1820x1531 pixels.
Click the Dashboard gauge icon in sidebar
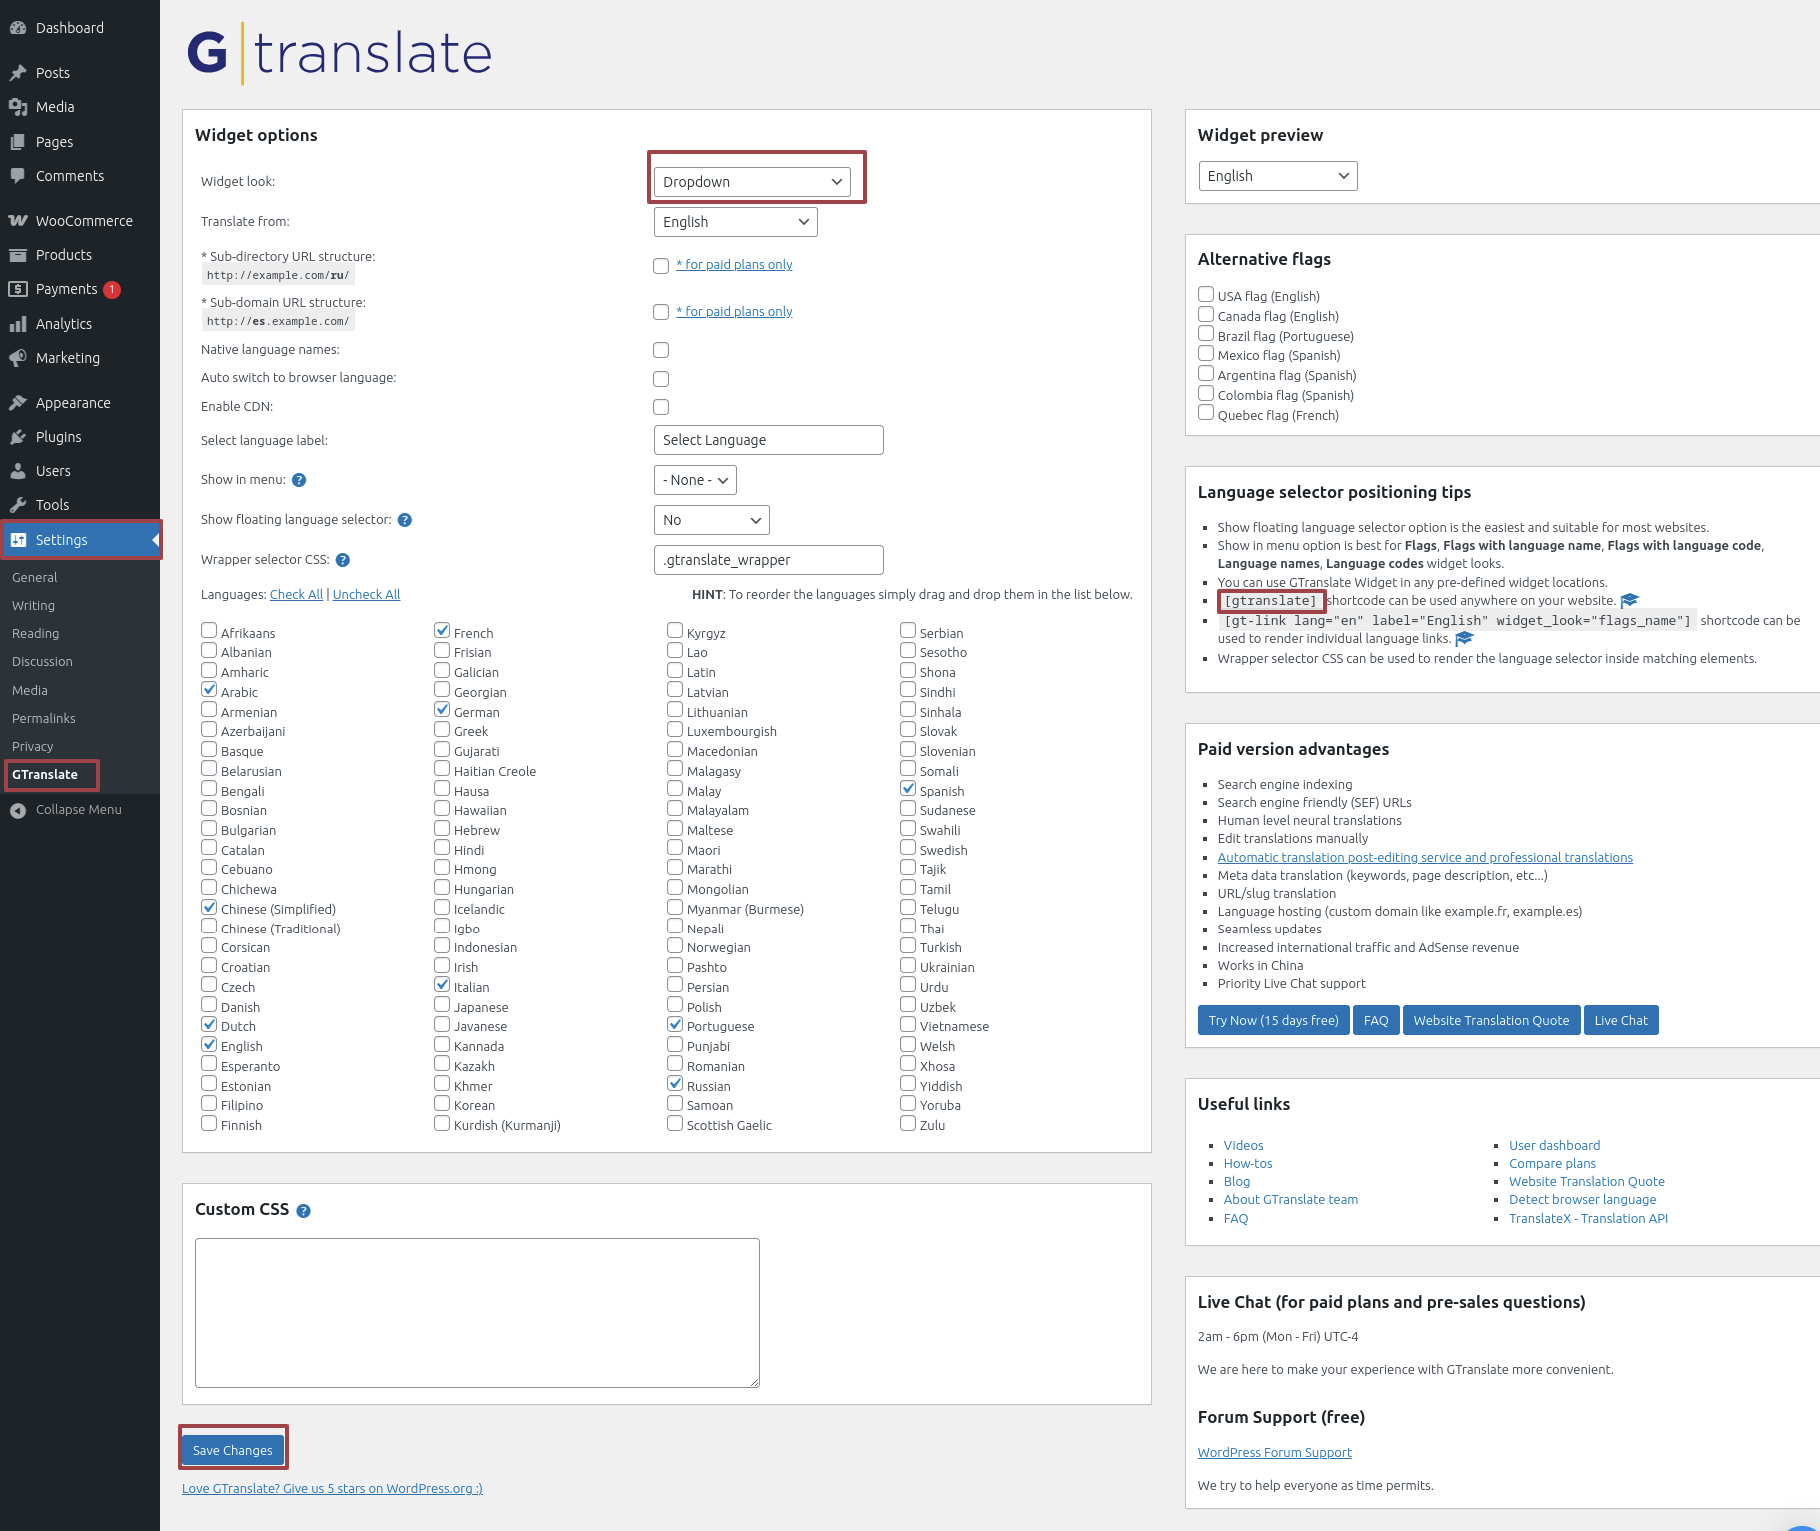point(18,28)
